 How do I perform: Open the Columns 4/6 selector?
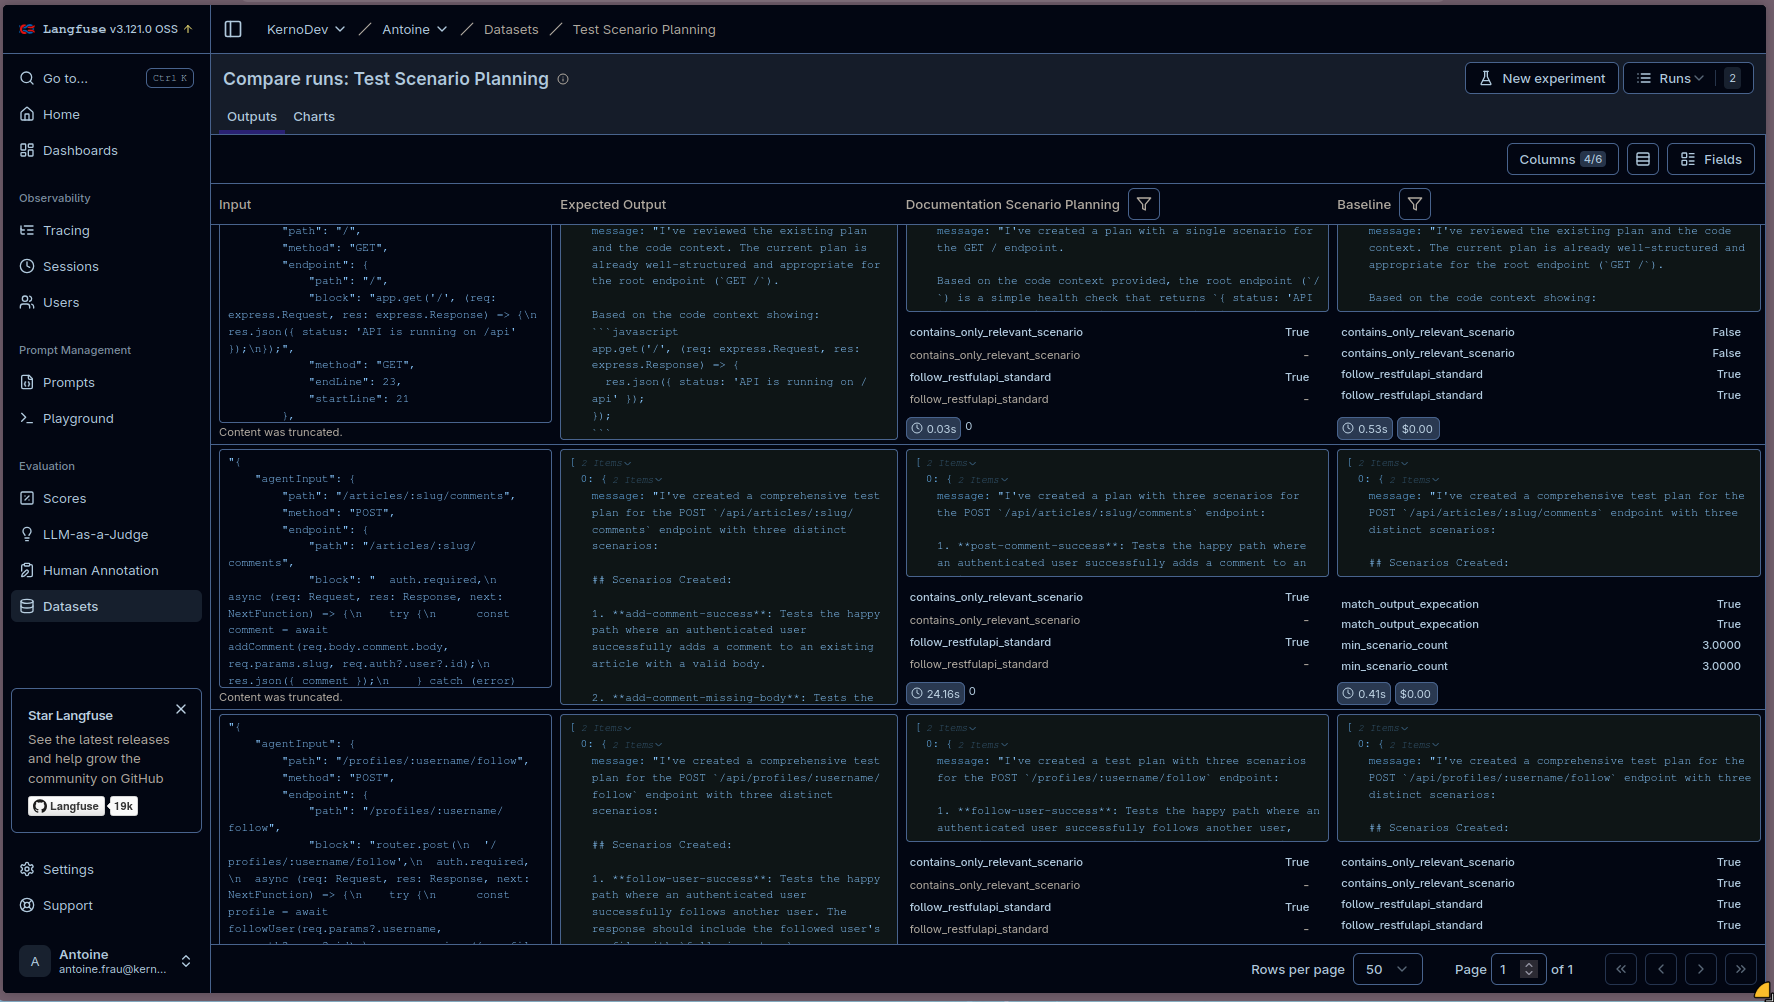pos(1562,159)
